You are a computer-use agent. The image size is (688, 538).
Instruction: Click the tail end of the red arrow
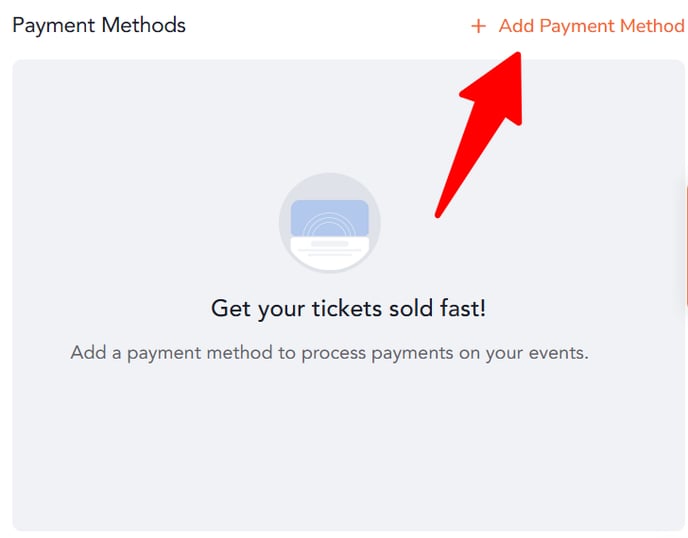438,214
